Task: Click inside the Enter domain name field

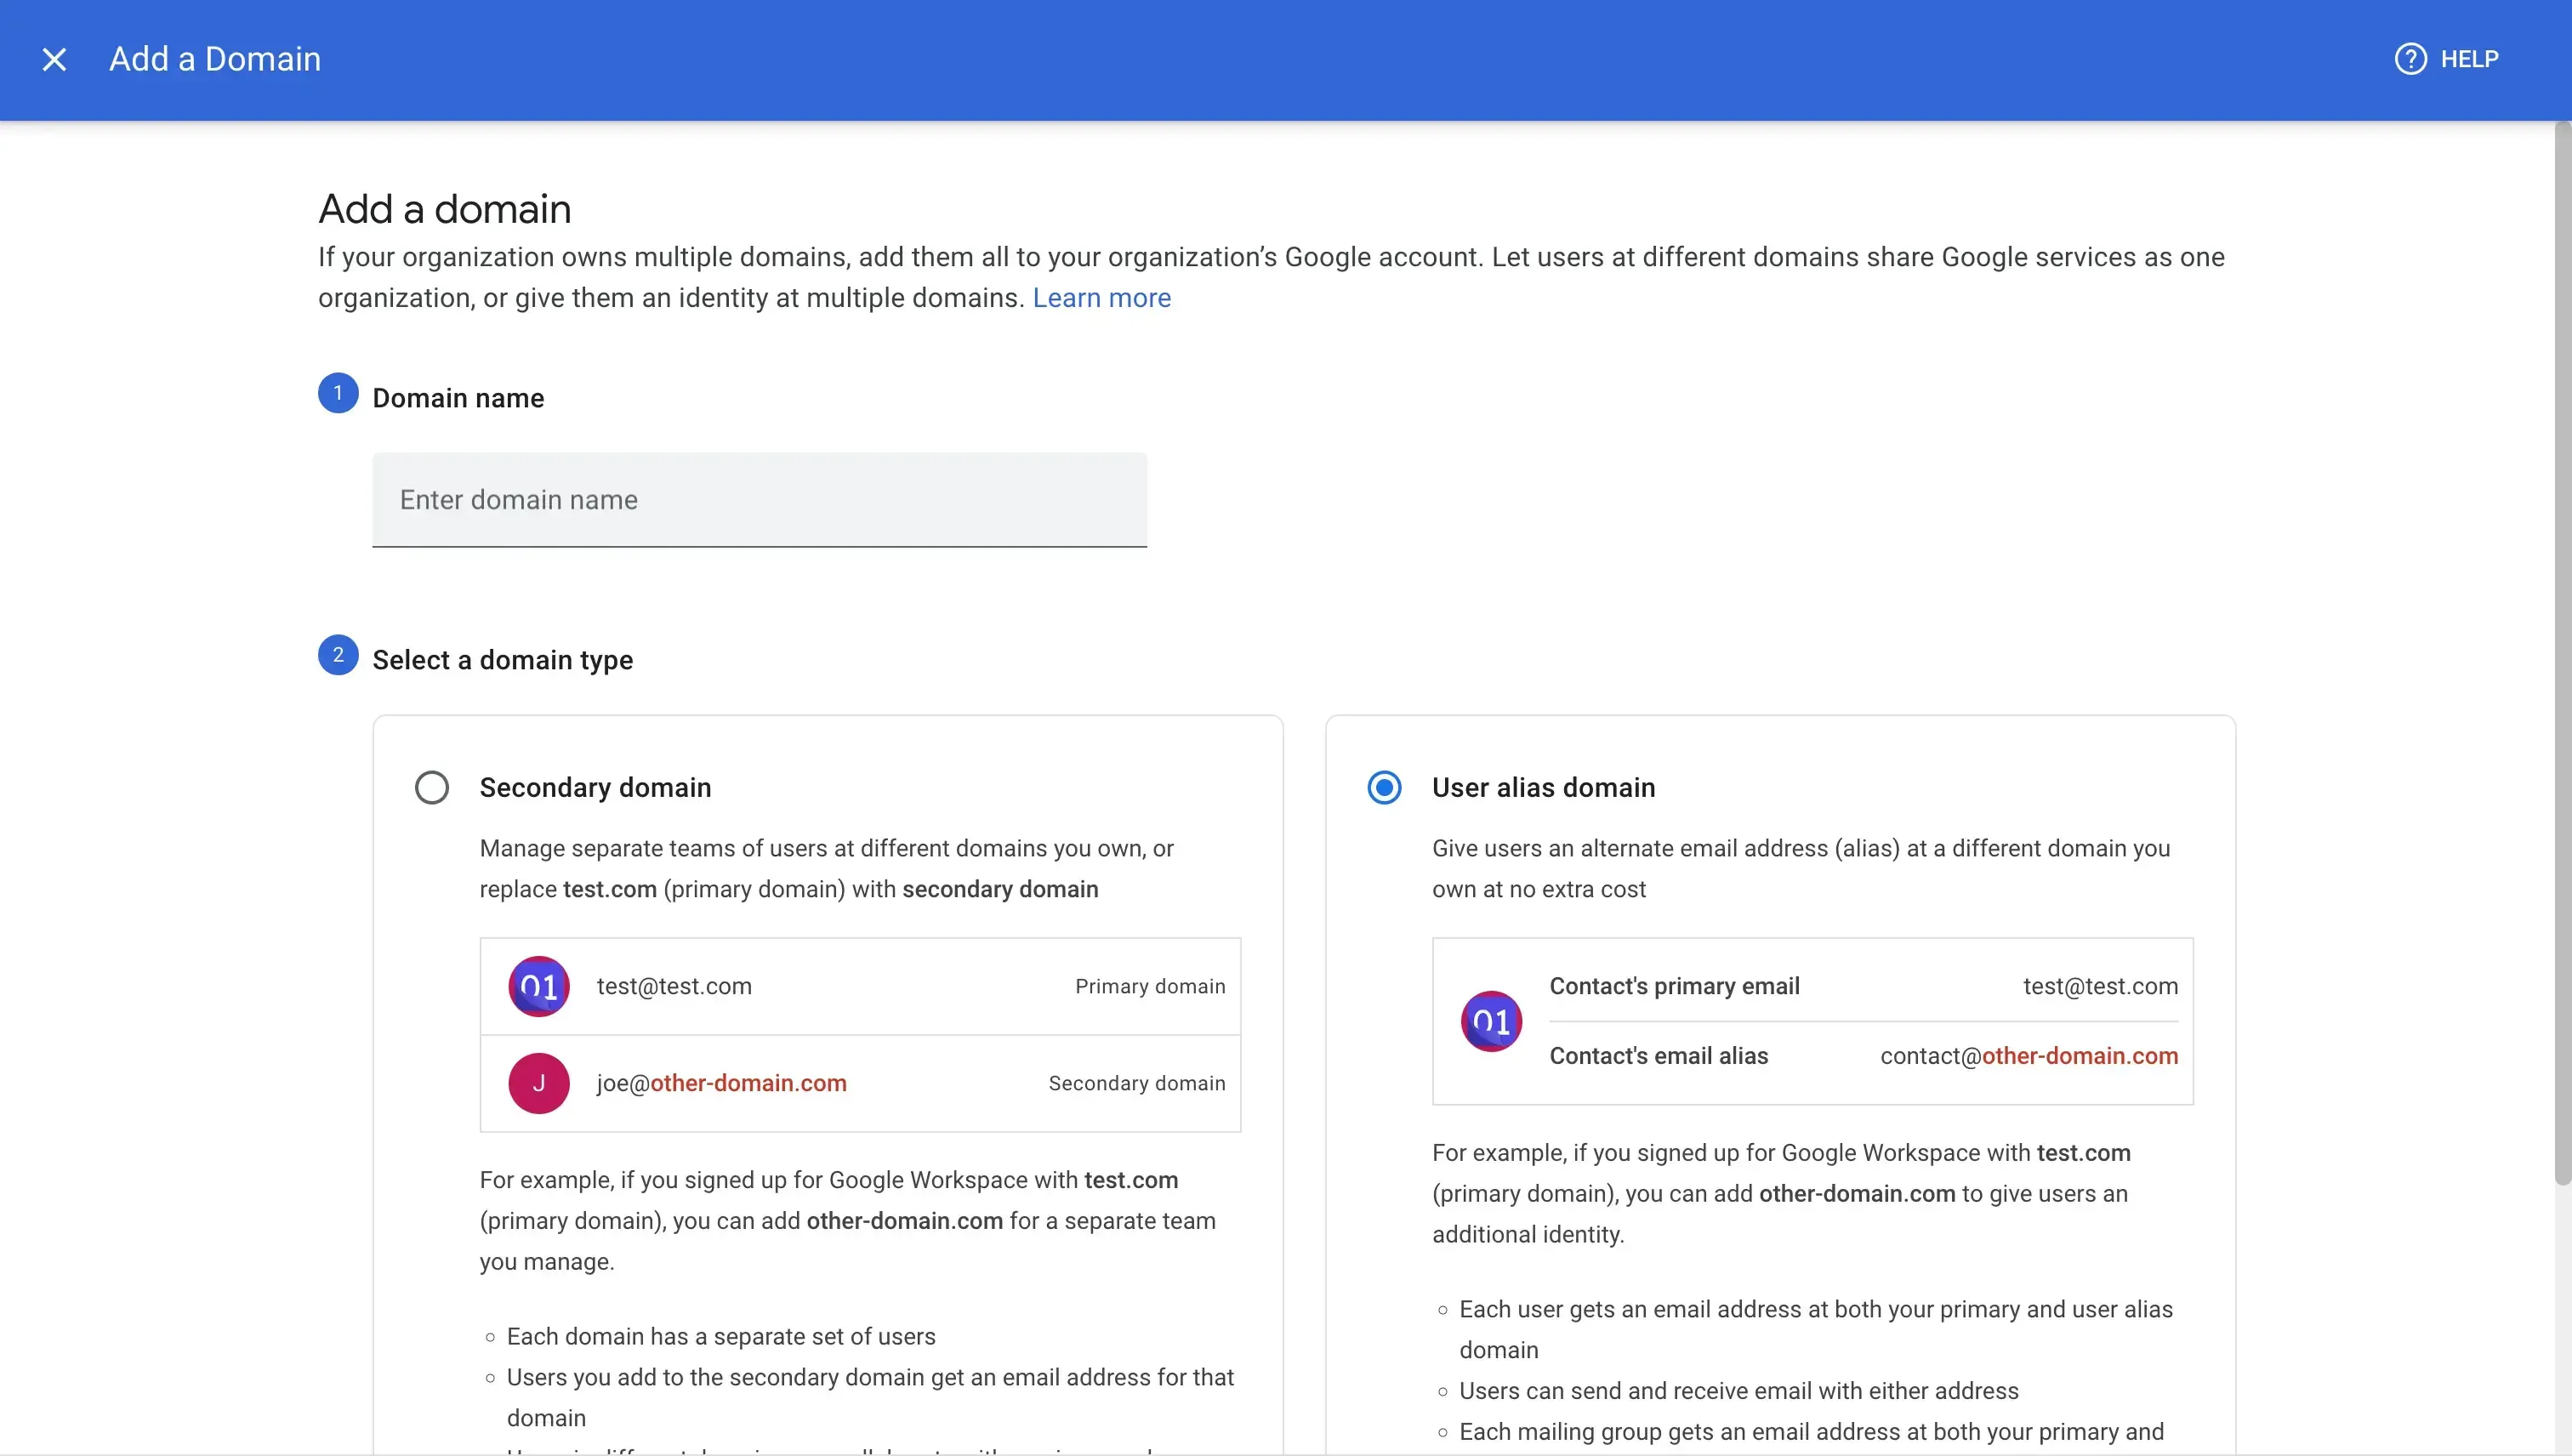Action: pyautogui.click(x=759, y=500)
